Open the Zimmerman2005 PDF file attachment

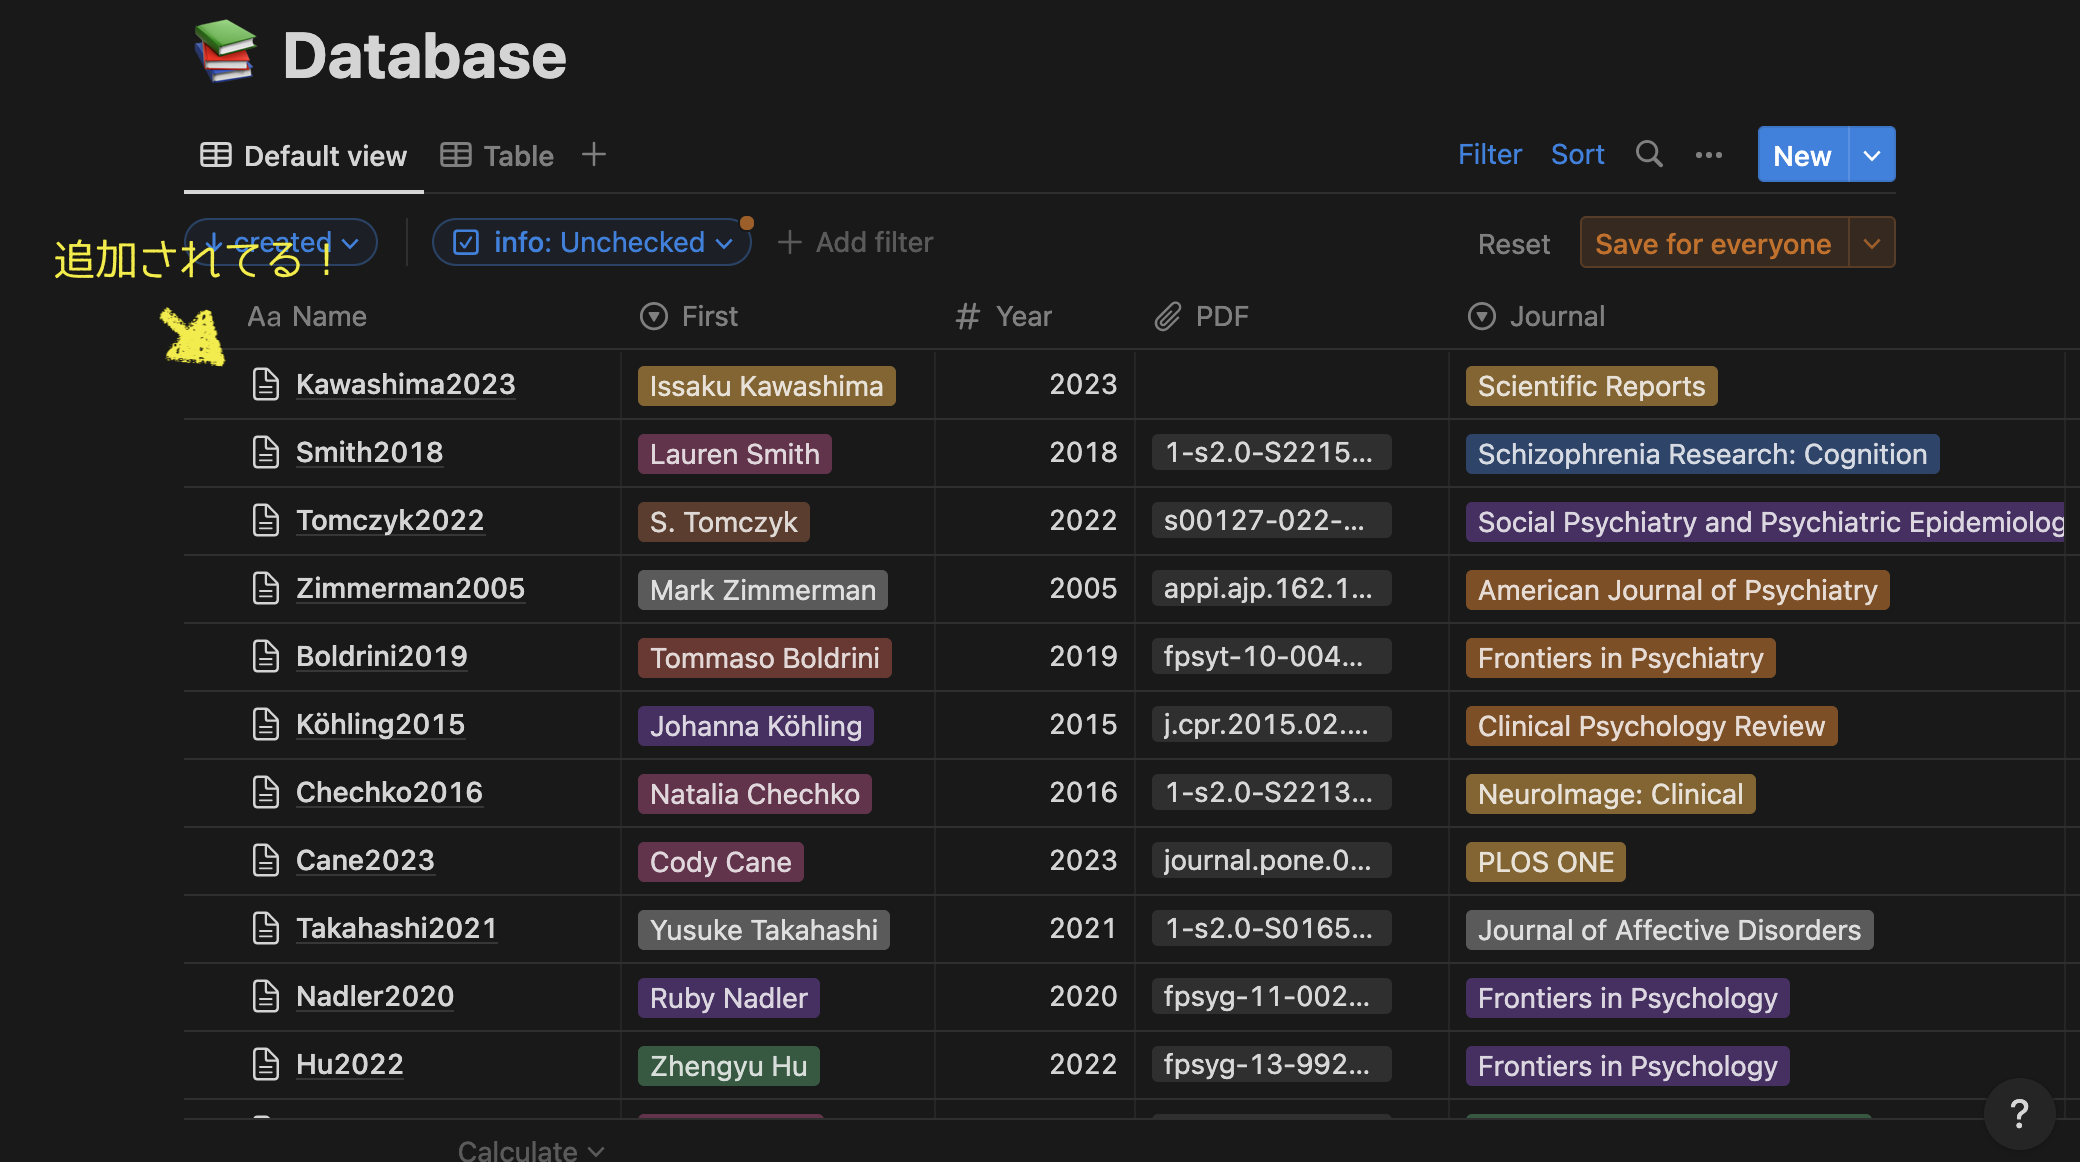point(1268,589)
